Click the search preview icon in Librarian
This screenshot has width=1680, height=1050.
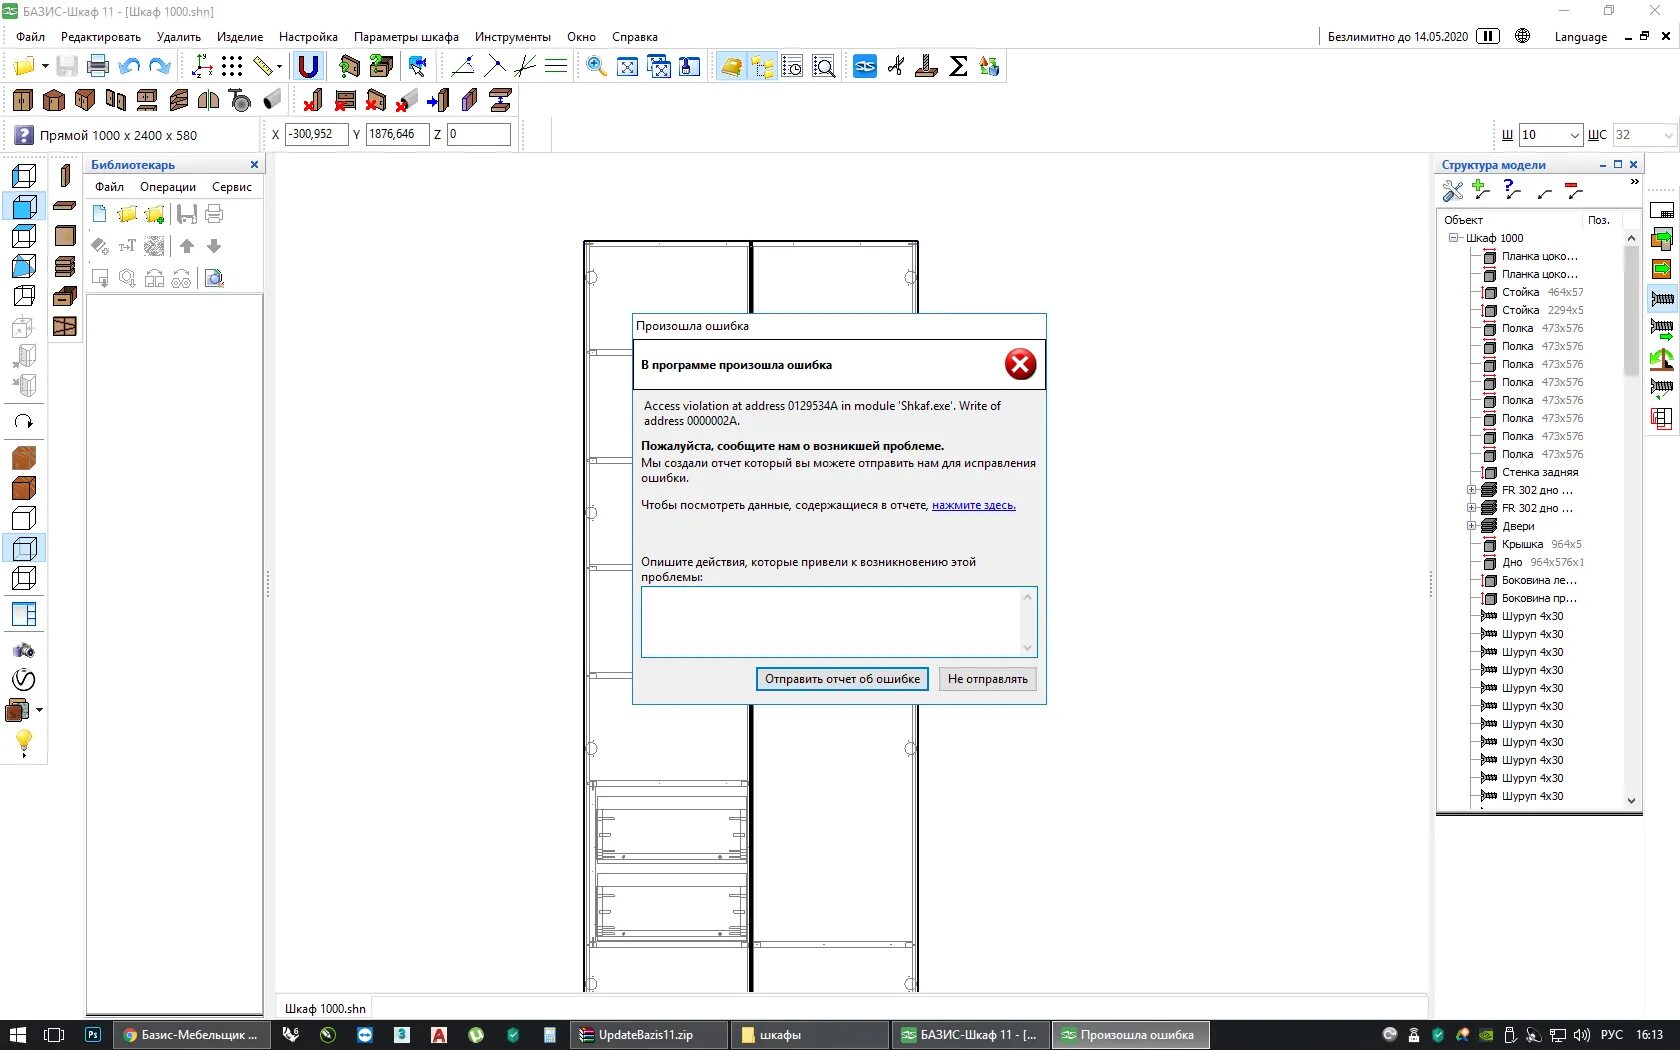(214, 278)
